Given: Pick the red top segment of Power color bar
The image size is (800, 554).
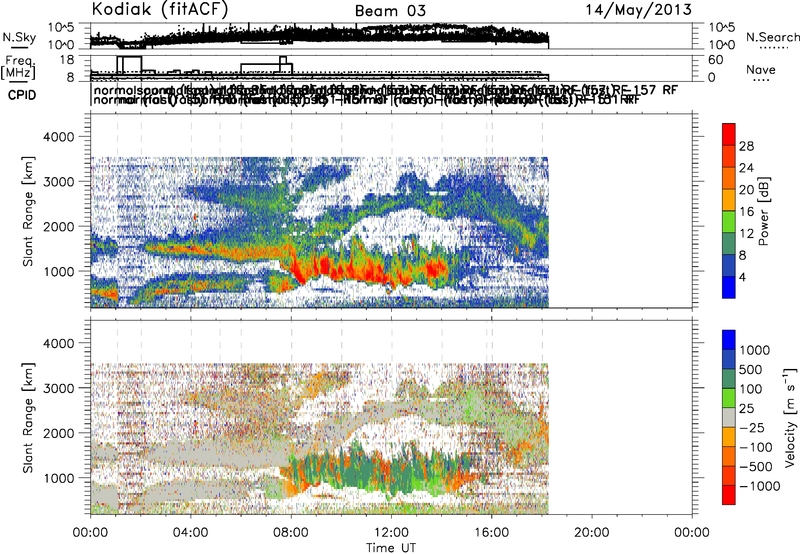Looking at the screenshot, I should (729, 135).
